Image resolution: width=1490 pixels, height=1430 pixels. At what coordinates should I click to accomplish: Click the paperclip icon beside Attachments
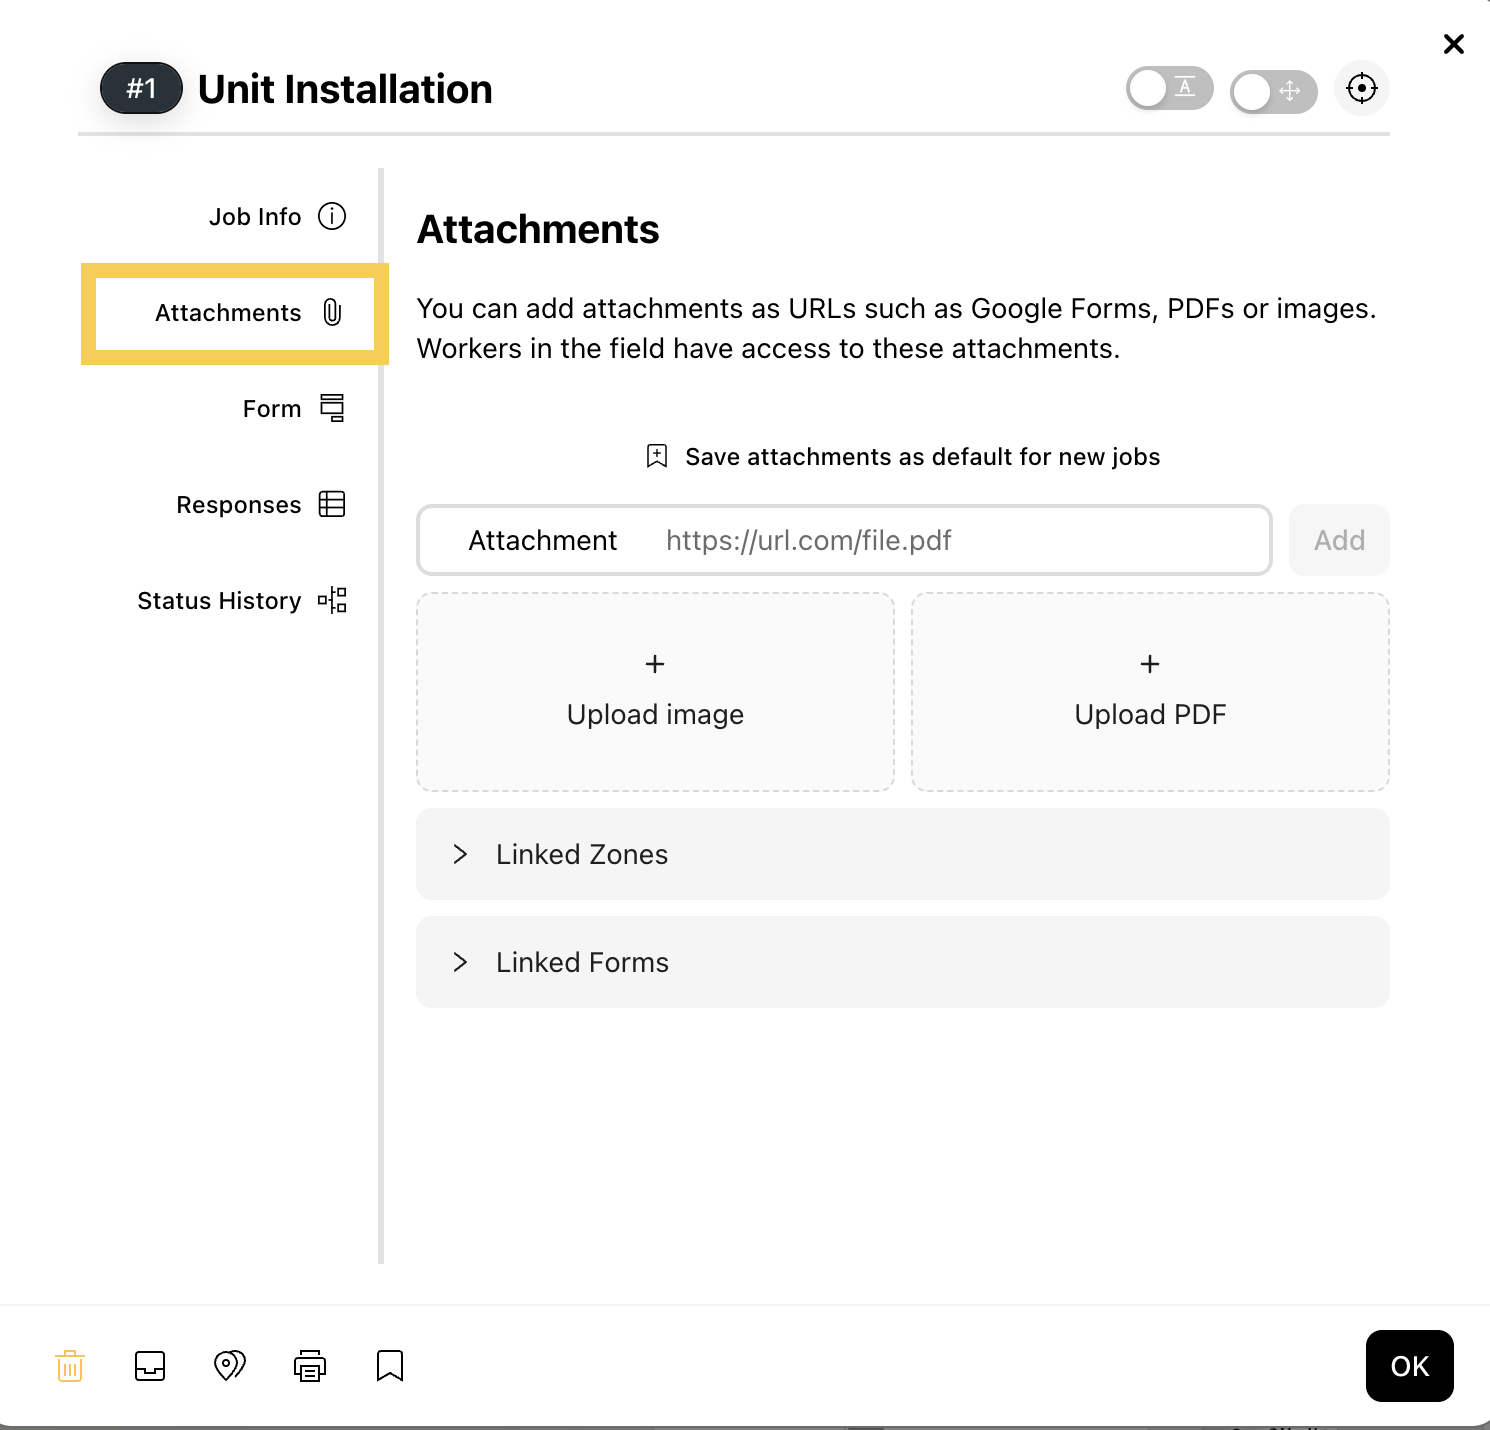(x=333, y=313)
